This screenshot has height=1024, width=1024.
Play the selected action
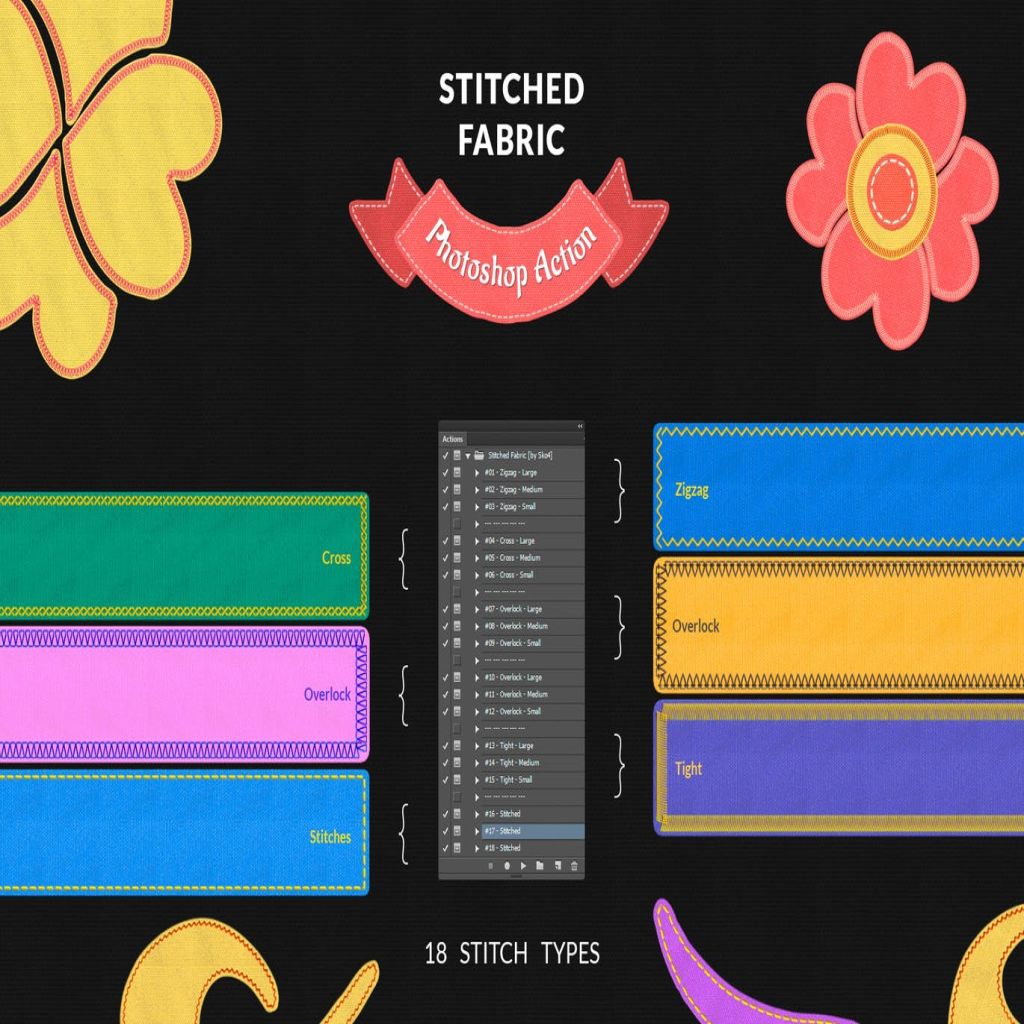tap(523, 866)
